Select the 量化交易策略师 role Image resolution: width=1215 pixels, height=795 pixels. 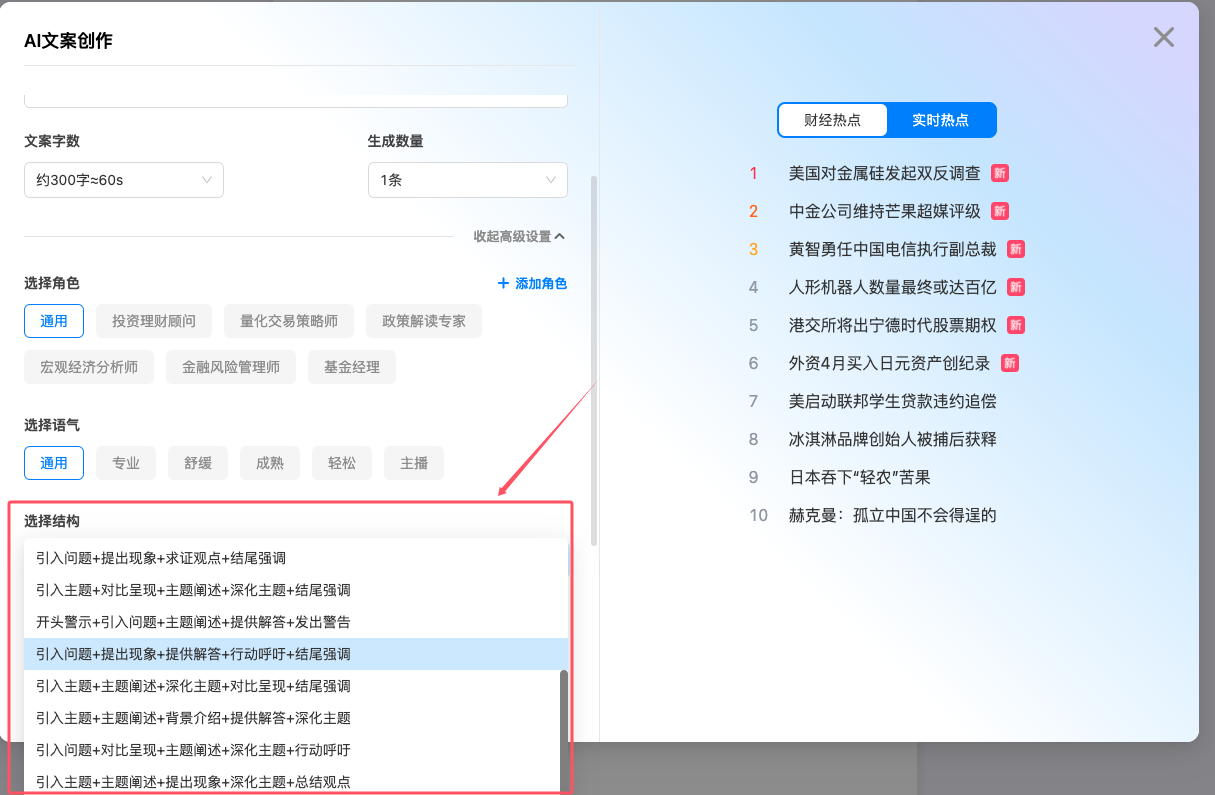point(289,321)
